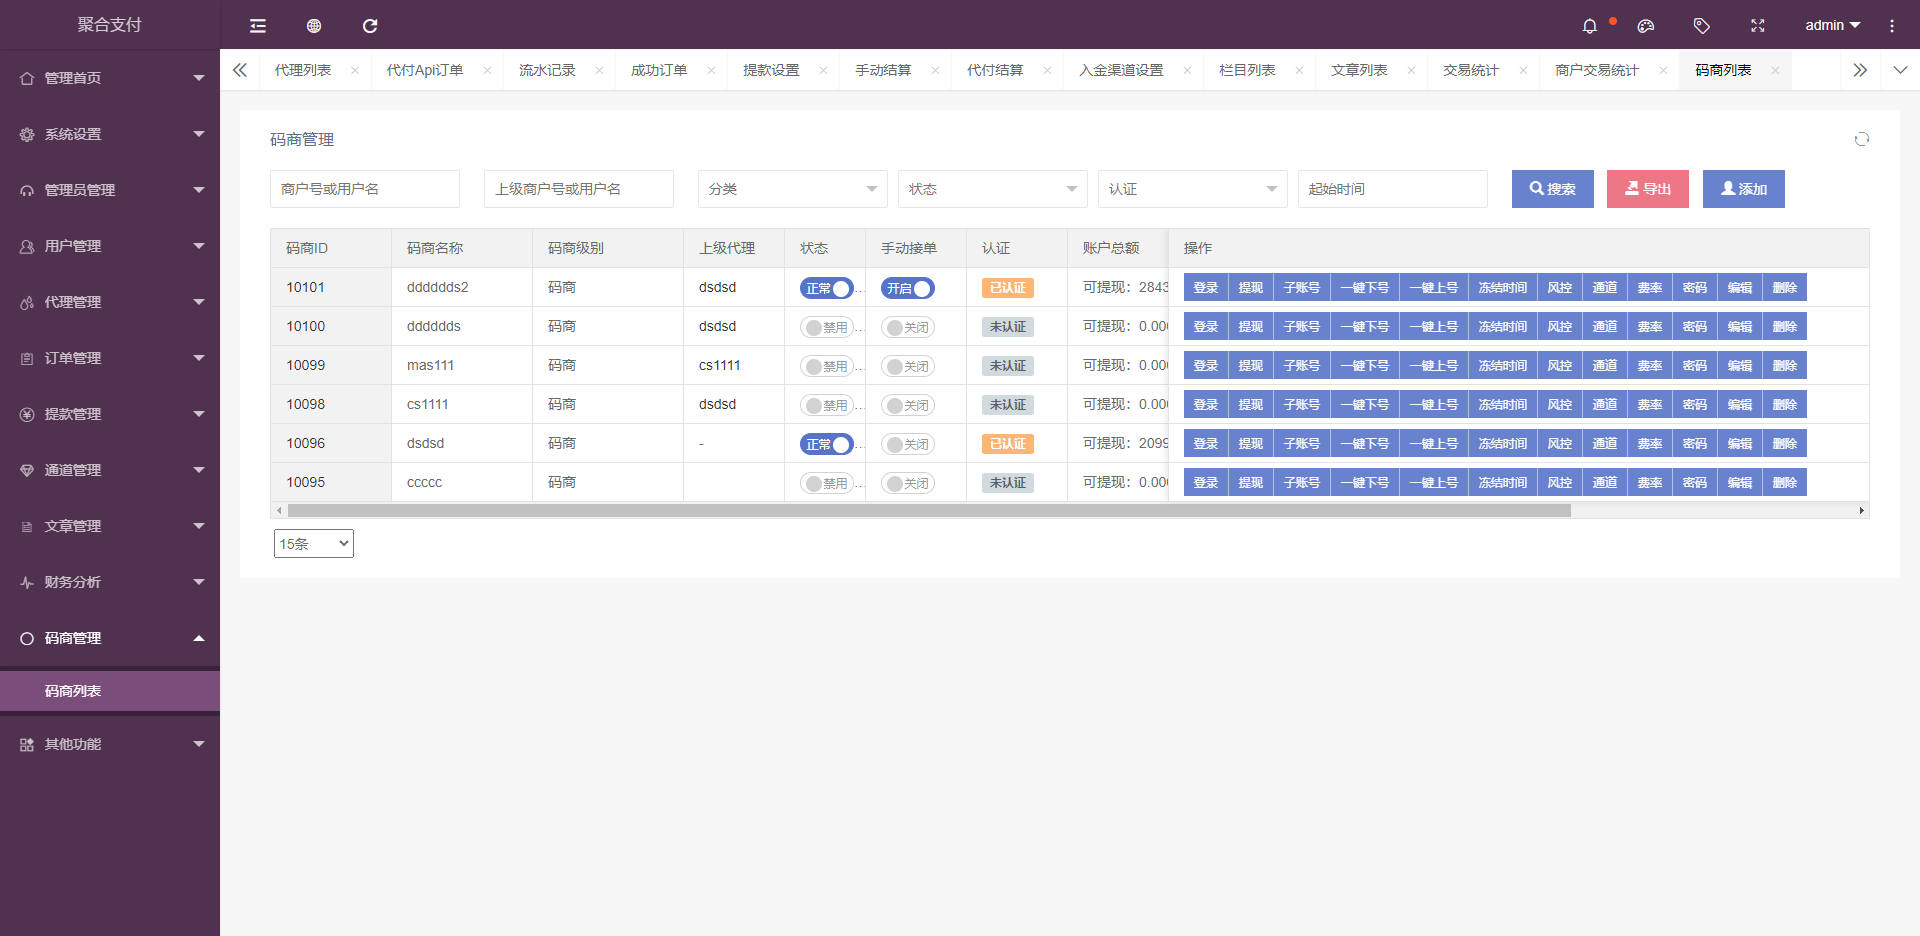Open the admin user dropdown
The image size is (1920, 936).
pos(1832,25)
